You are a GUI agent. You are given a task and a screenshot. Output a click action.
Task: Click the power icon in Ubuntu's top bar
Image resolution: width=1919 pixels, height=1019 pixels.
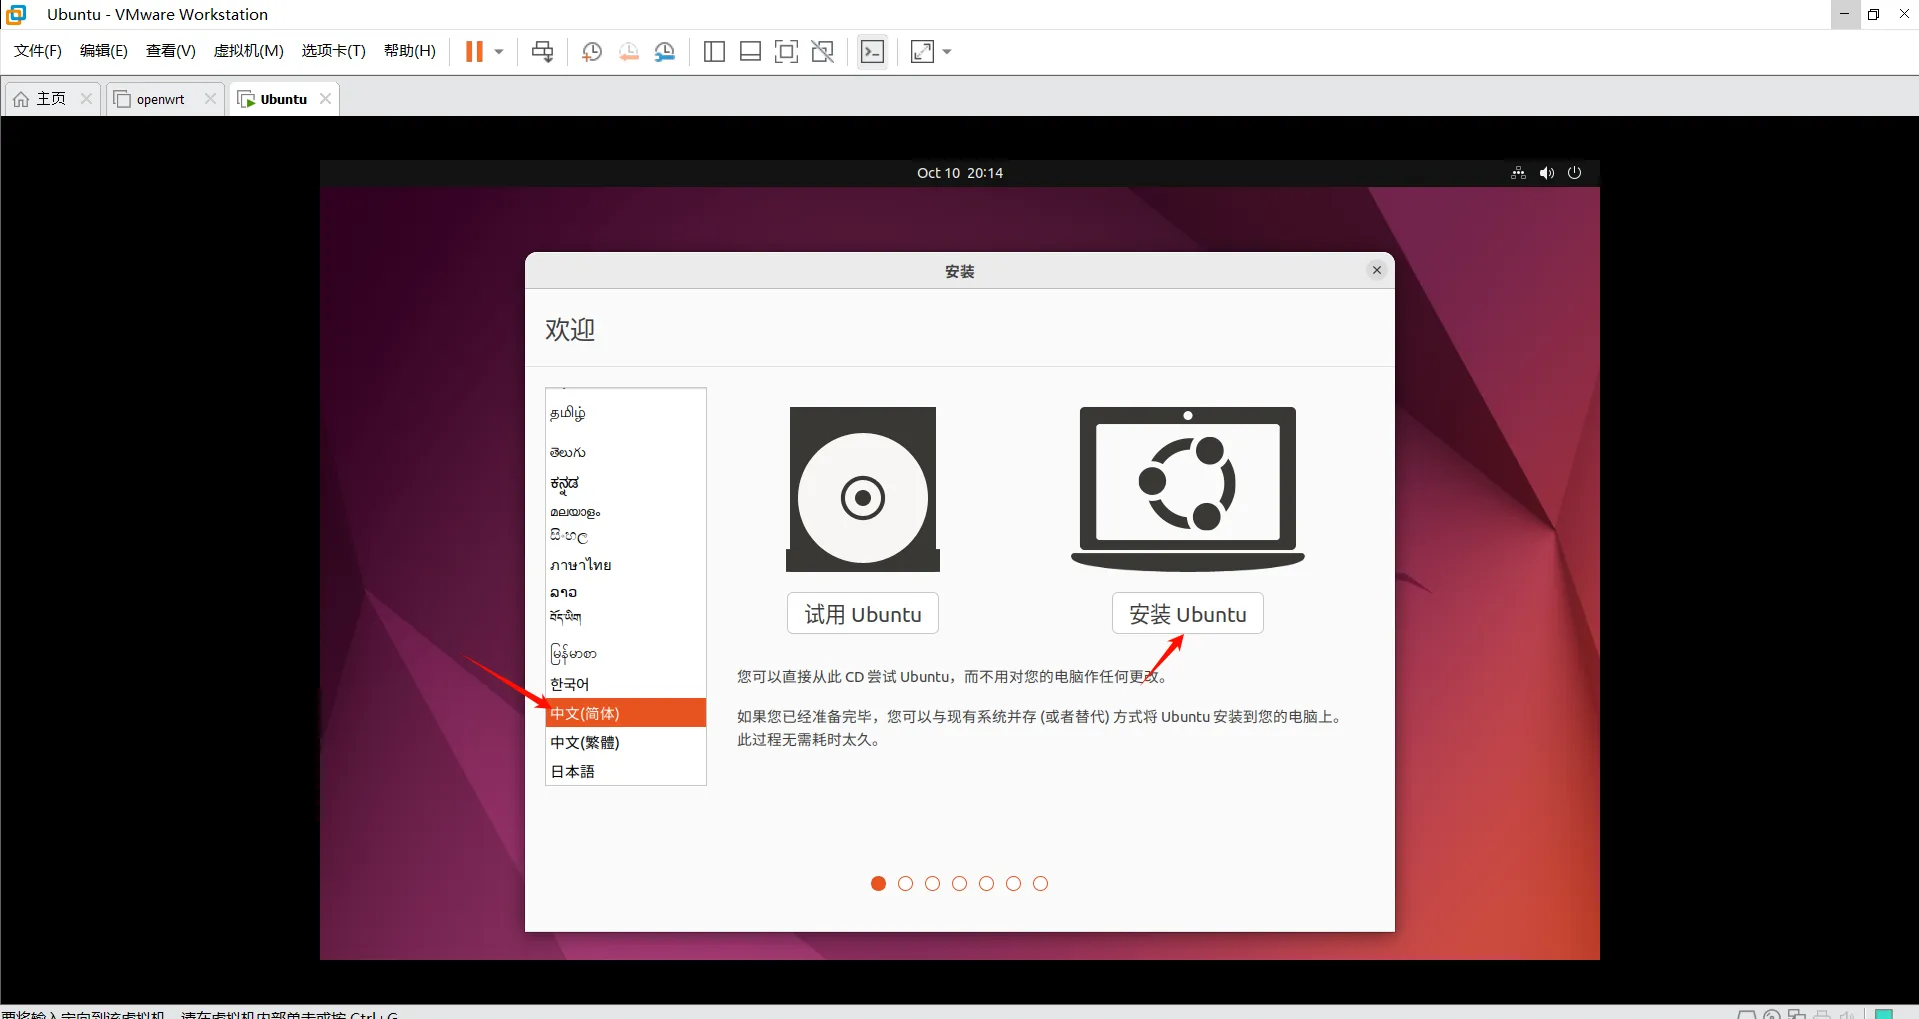coord(1574,172)
